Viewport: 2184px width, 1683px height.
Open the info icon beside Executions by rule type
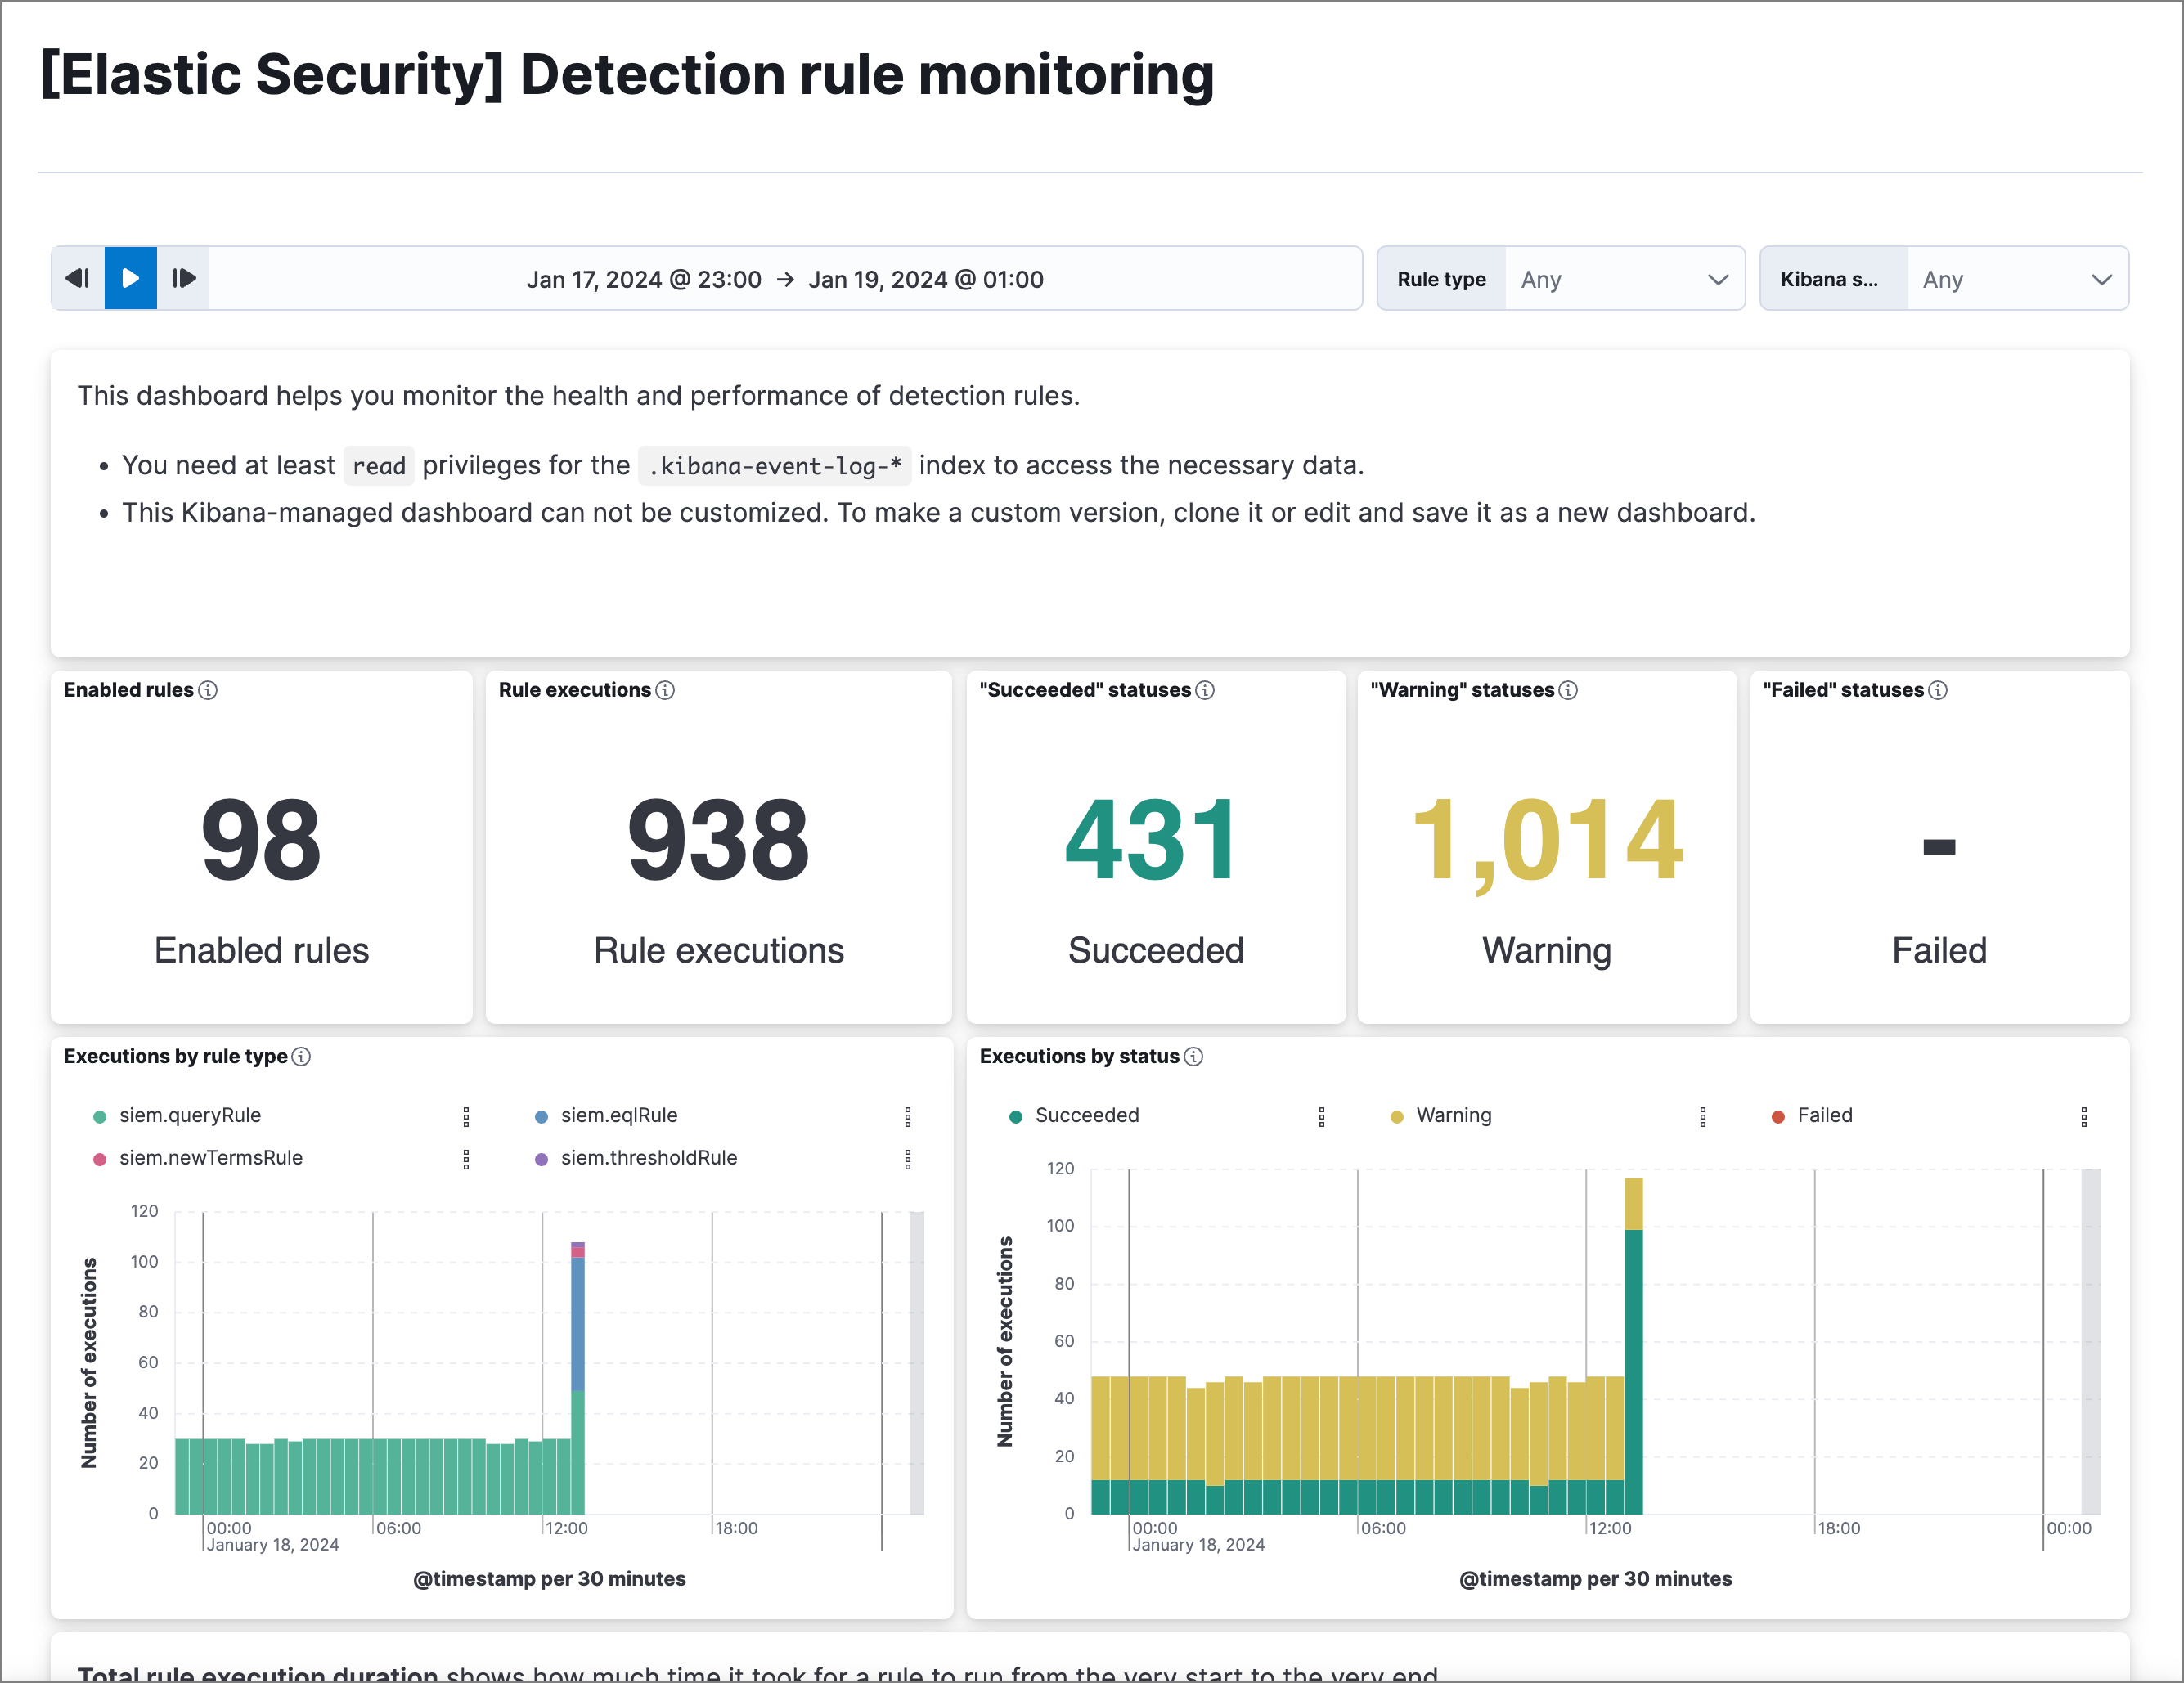click(303, 1056)
